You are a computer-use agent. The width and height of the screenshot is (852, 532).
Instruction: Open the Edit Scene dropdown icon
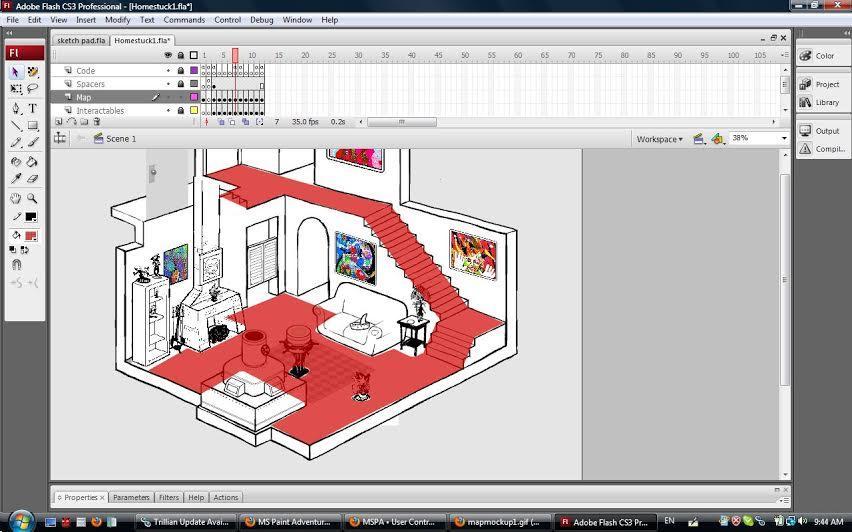click(x=699, y=139)
